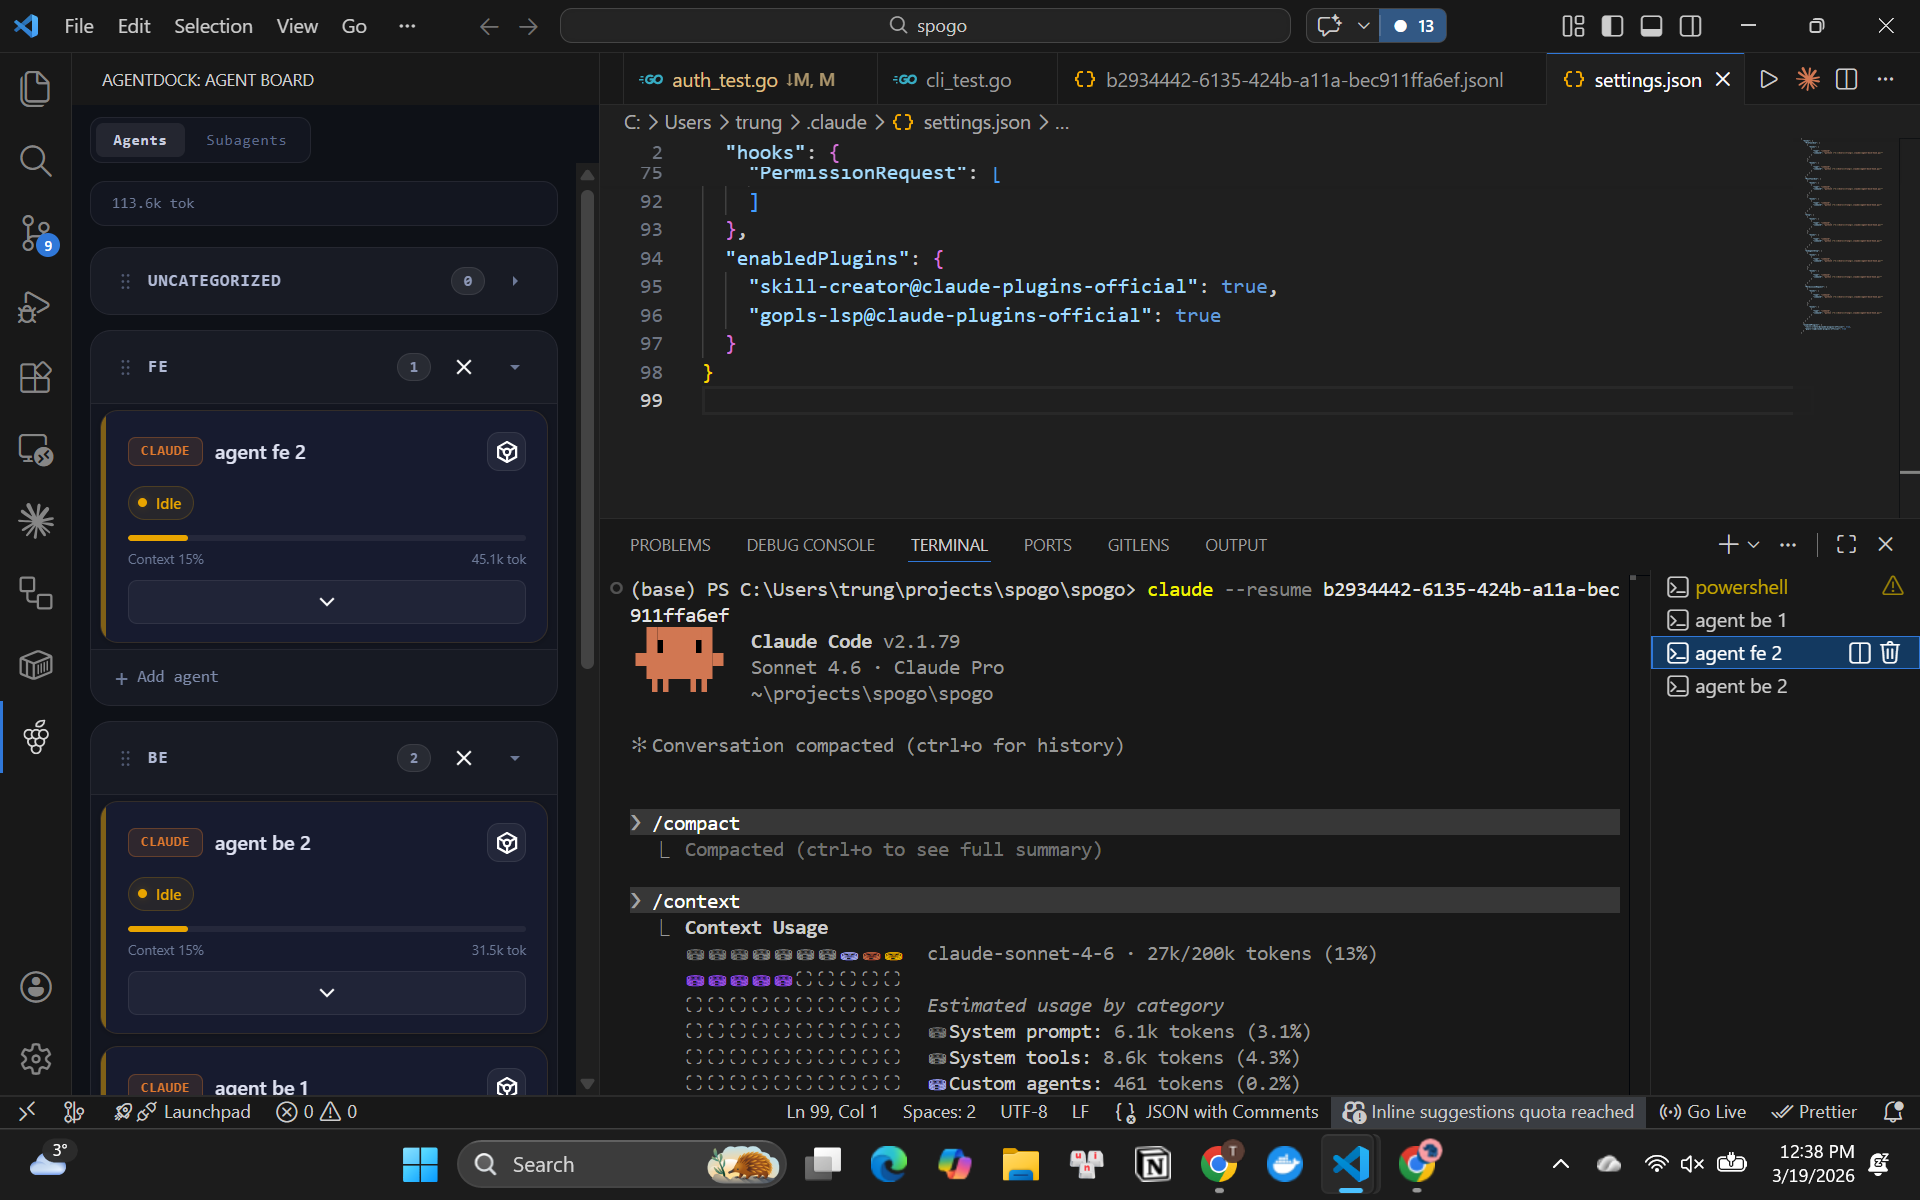Toggle the bottom panel layout button

(1651, 26)
